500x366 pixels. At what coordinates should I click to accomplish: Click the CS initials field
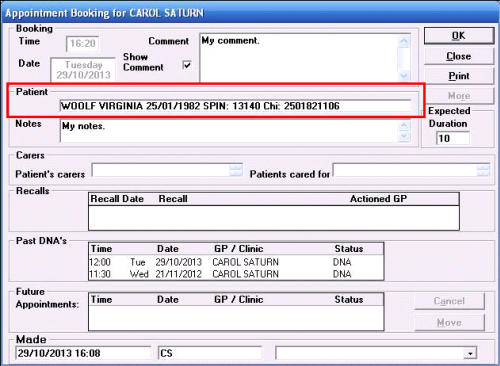[x=210, y=353]
